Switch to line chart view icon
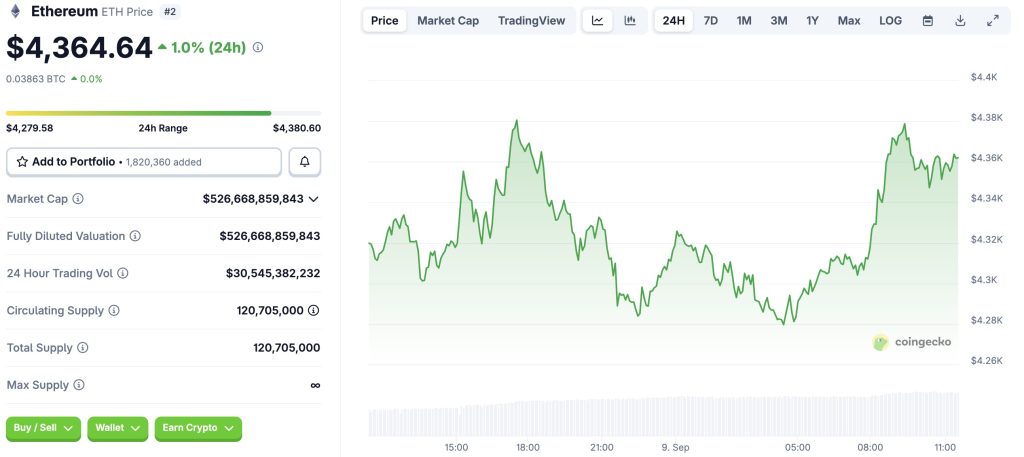The image size is (1024, 457). (597, 20)
